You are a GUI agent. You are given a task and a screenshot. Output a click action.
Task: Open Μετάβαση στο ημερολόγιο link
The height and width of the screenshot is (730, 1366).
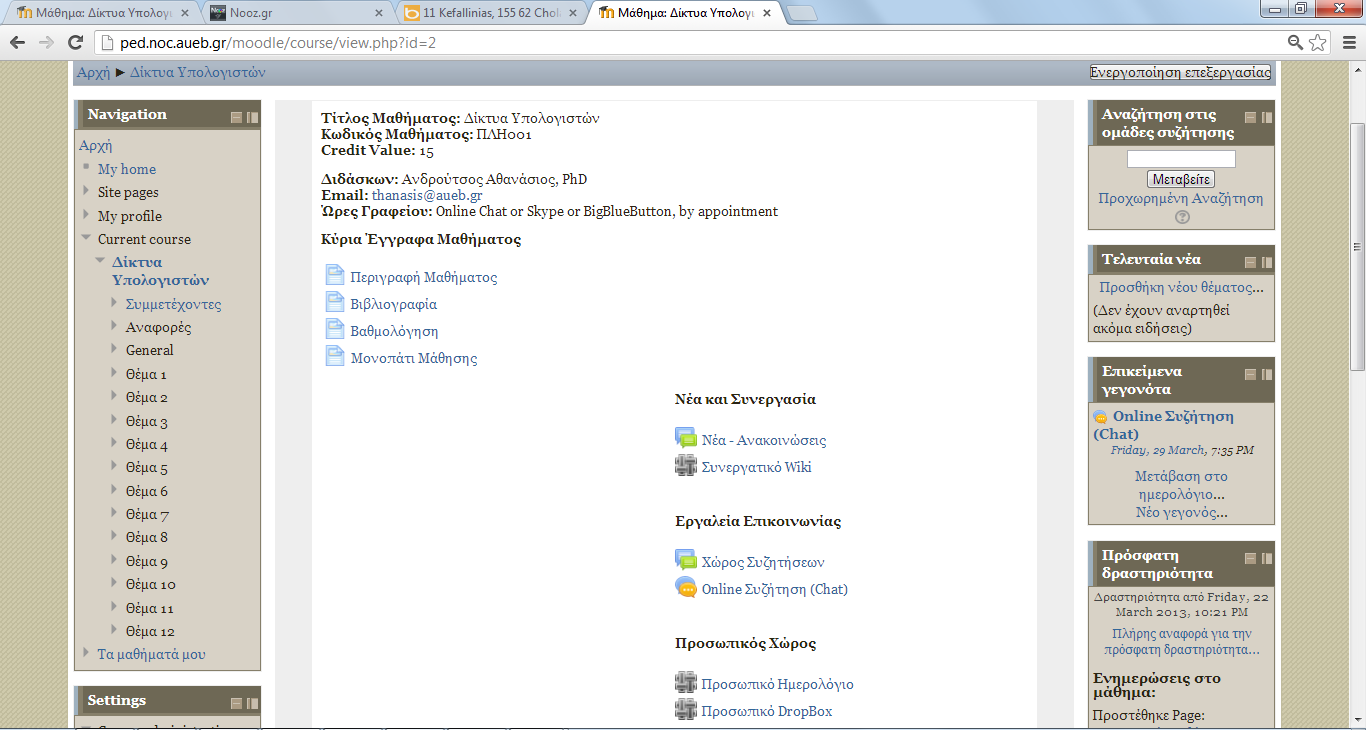[x=1181, y=485]
